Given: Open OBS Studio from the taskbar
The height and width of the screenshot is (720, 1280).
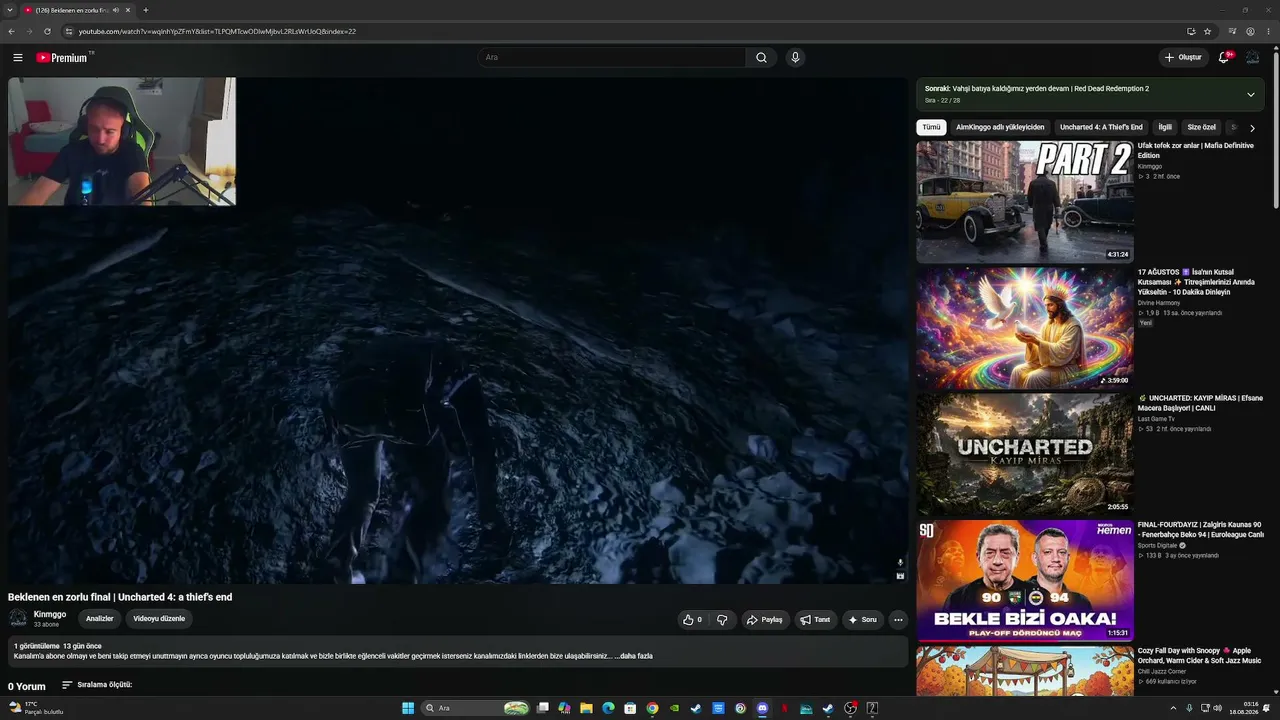Looking at the screenshot, I should pos(850,708).
